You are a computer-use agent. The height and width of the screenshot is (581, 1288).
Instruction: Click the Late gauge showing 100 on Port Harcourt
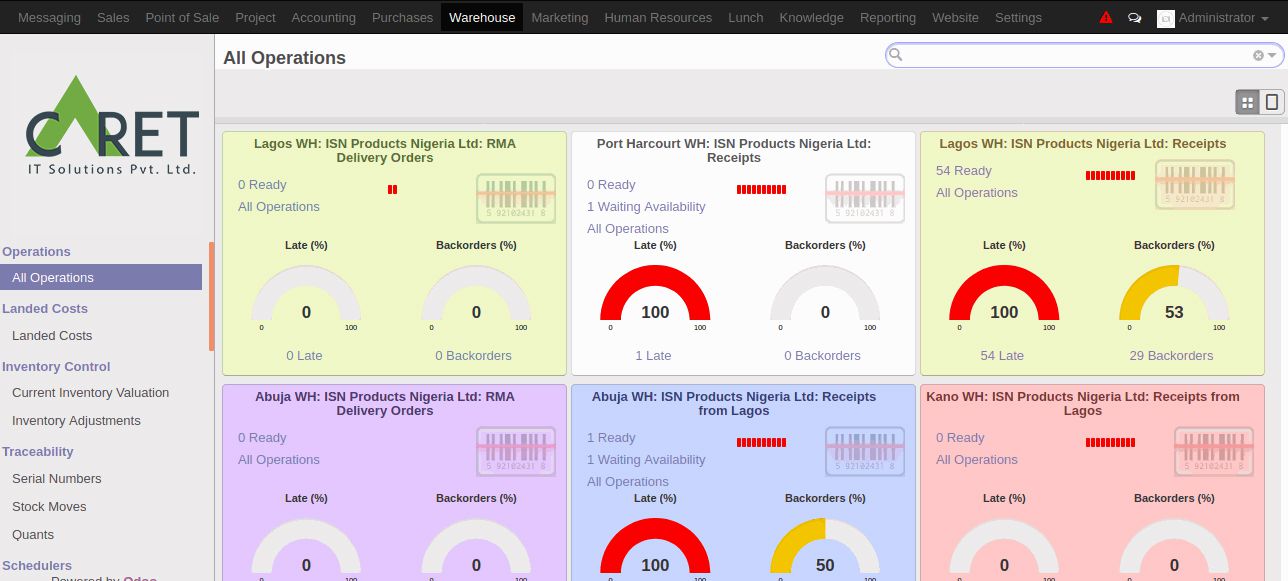655,295
